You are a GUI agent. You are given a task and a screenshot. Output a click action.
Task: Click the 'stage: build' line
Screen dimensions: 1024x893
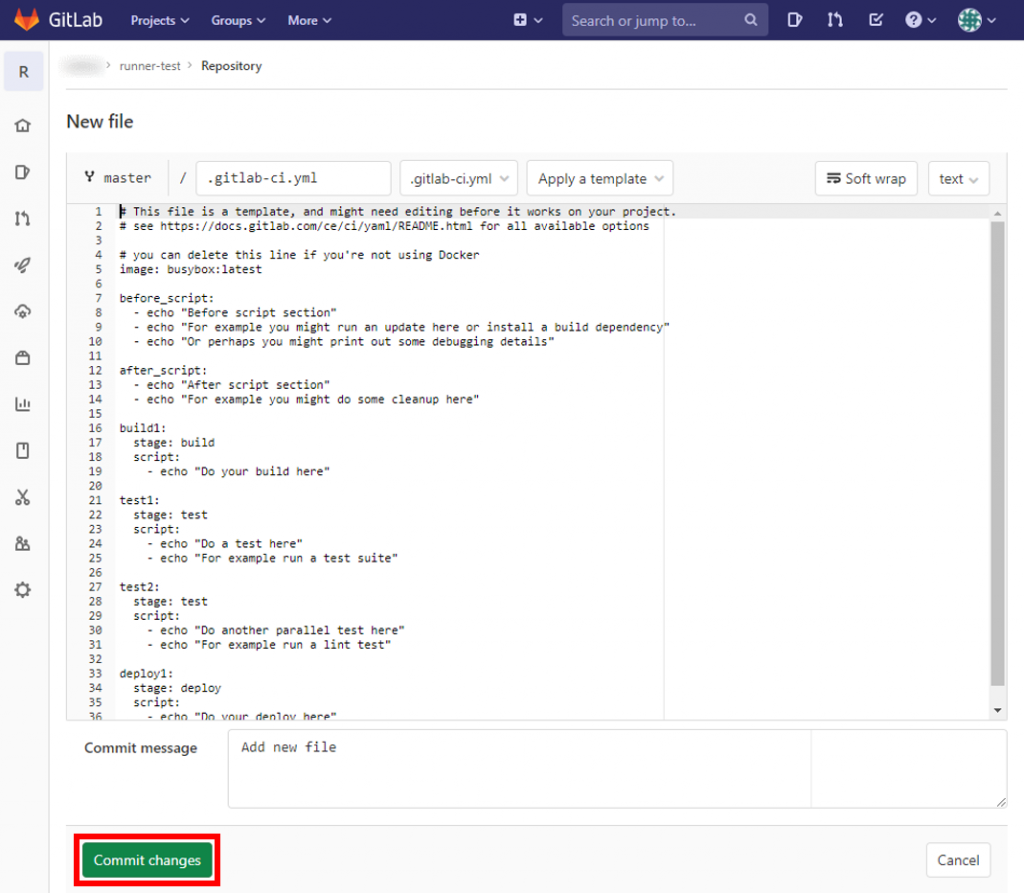click(x=174, y=442)
